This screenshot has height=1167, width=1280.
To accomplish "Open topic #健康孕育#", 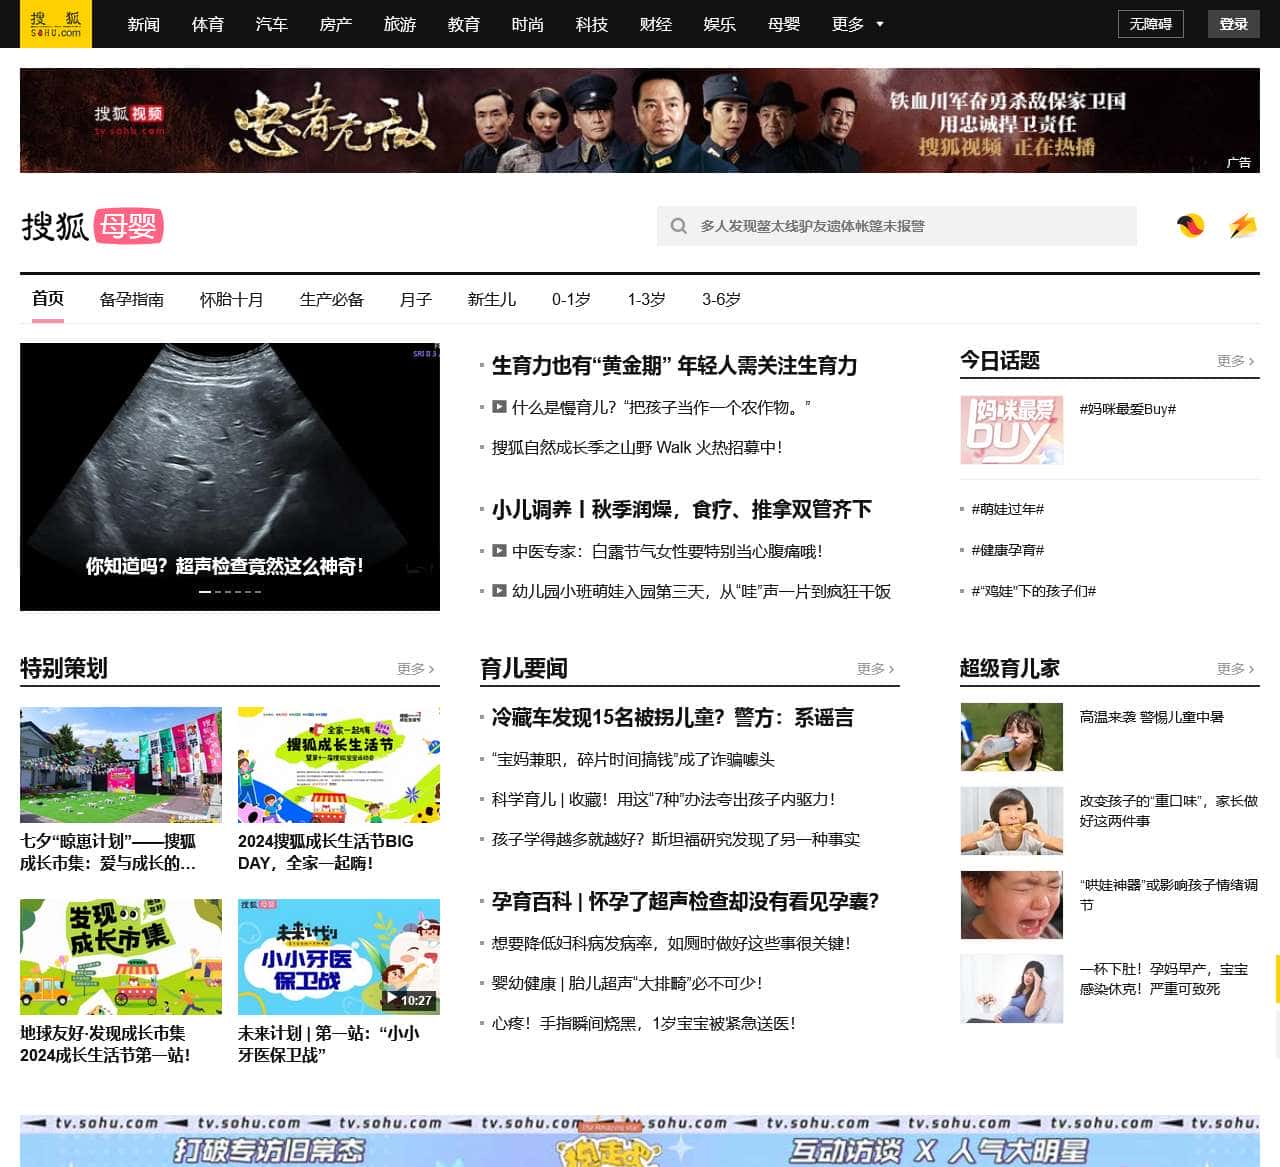I will click(x=1007, y=550).
